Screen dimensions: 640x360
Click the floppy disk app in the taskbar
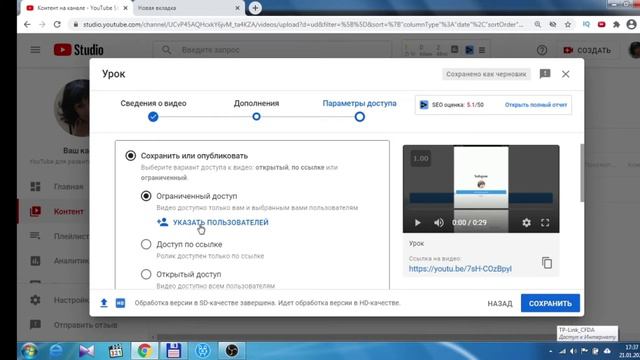(x=173, y=351)
